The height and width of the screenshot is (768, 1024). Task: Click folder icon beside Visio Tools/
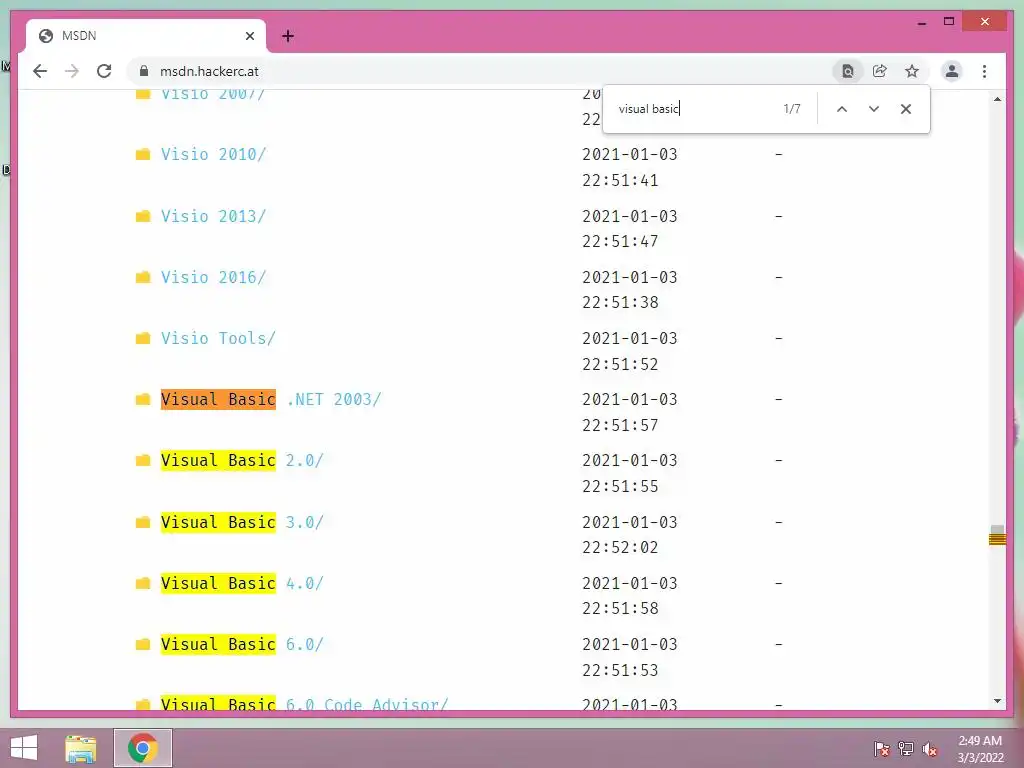(143, 338)
